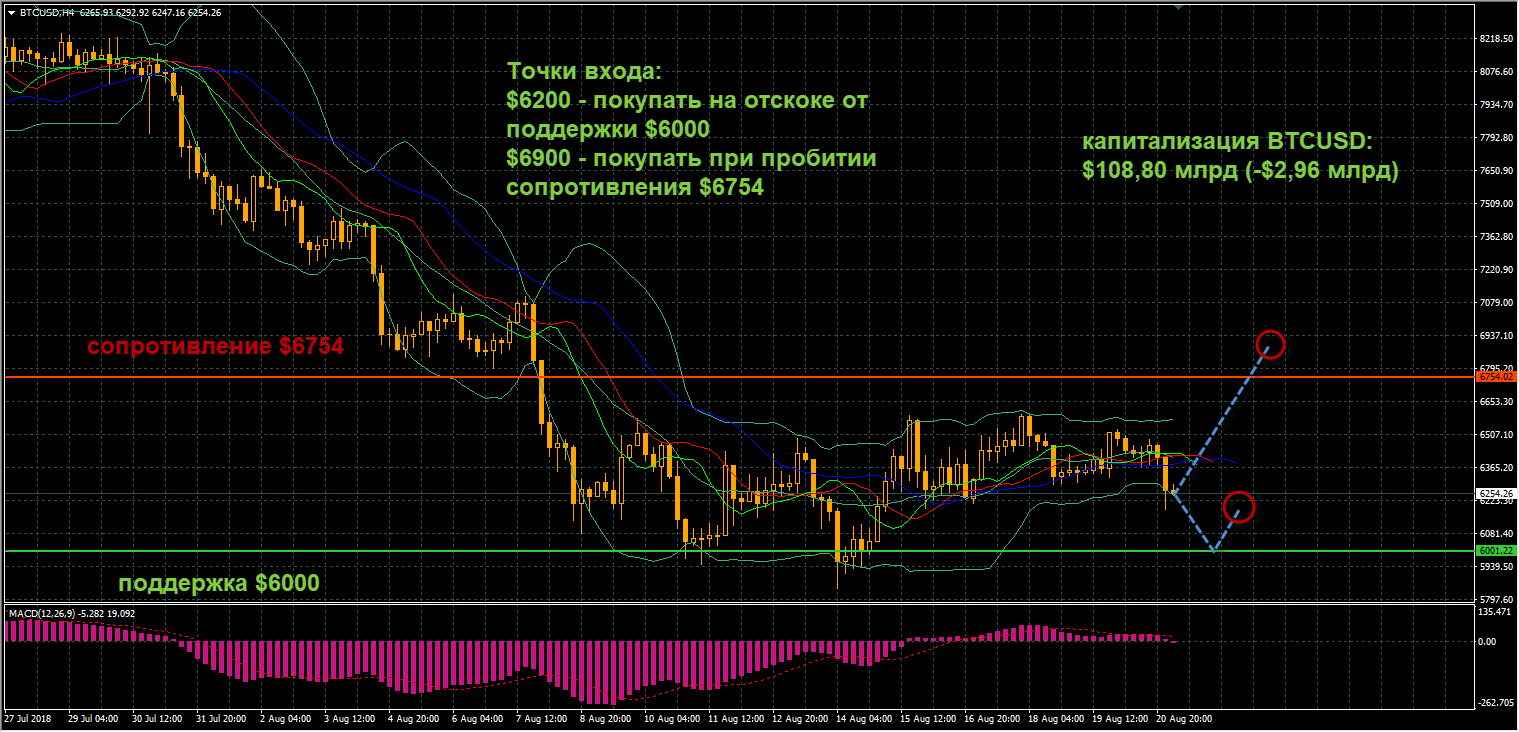1519x732 pixels.
Task: Click the 135.471 MACD scale value
Action: pos(1494,611)
